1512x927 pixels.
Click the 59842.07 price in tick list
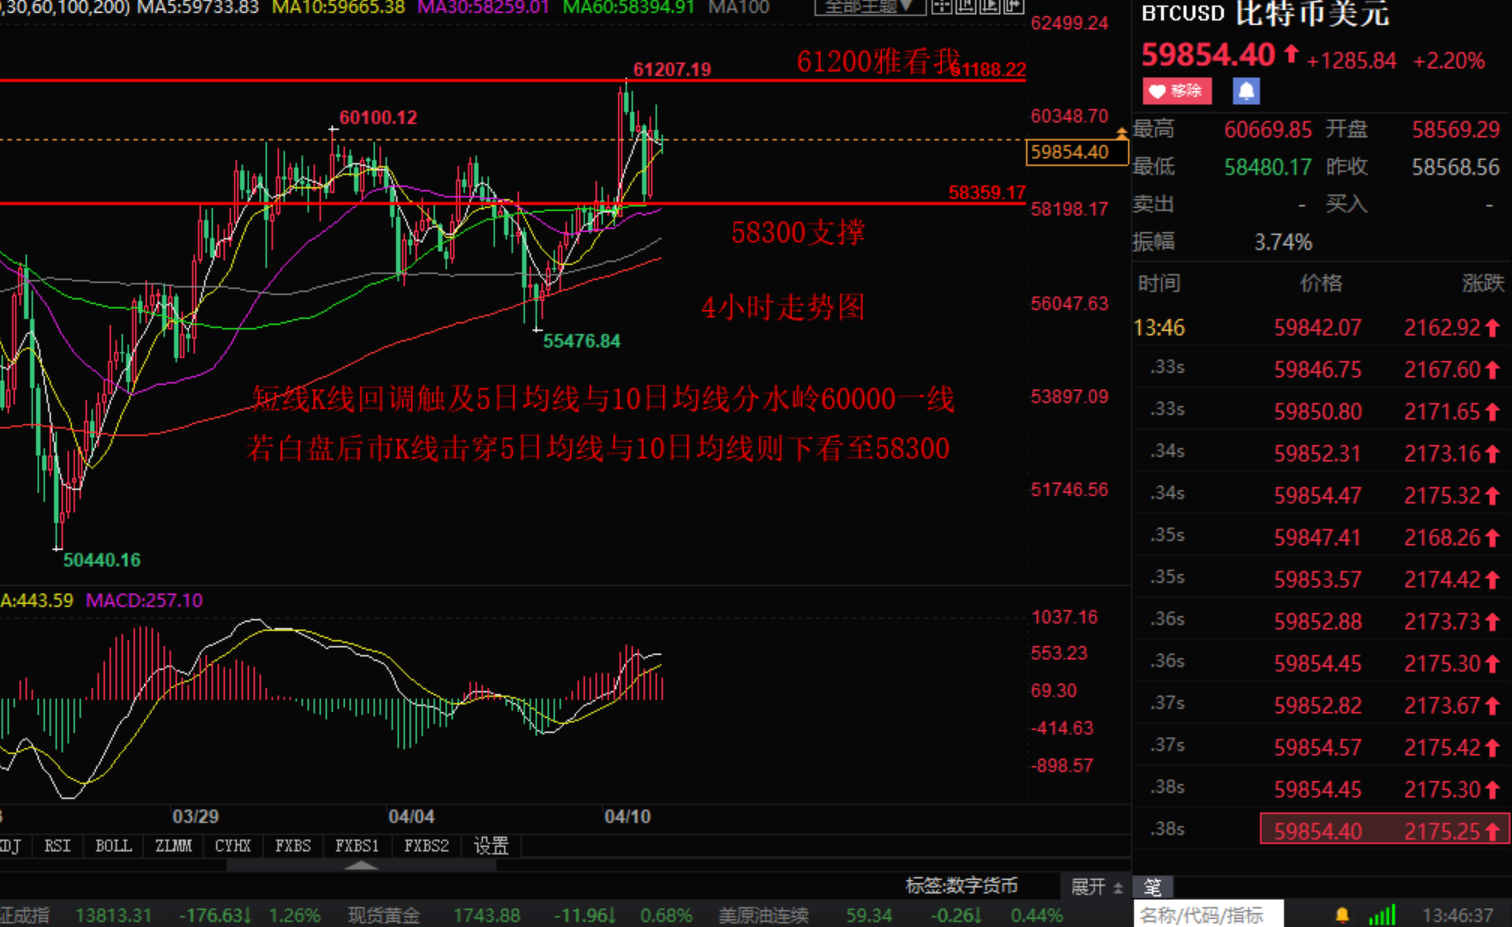coord(1317,328)
